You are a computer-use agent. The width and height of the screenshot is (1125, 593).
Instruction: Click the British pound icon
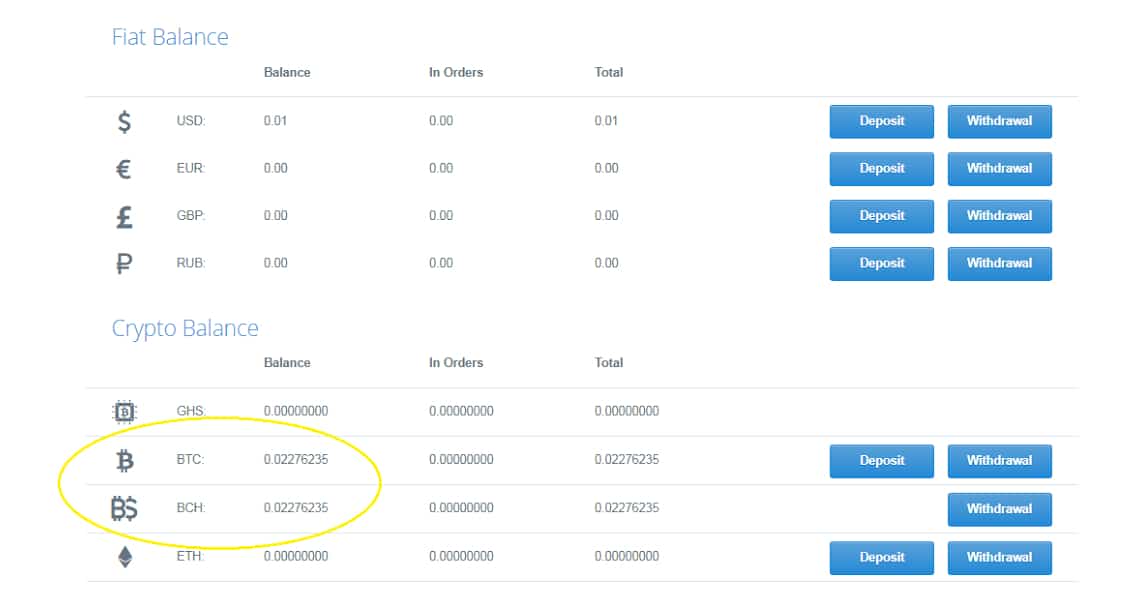pyautogui.click(x=124, y=216)
